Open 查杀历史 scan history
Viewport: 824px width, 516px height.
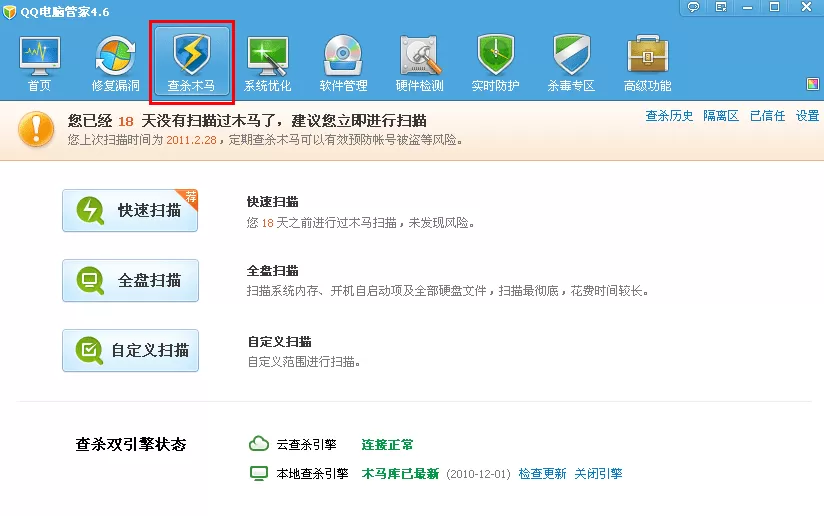point(669,116)
